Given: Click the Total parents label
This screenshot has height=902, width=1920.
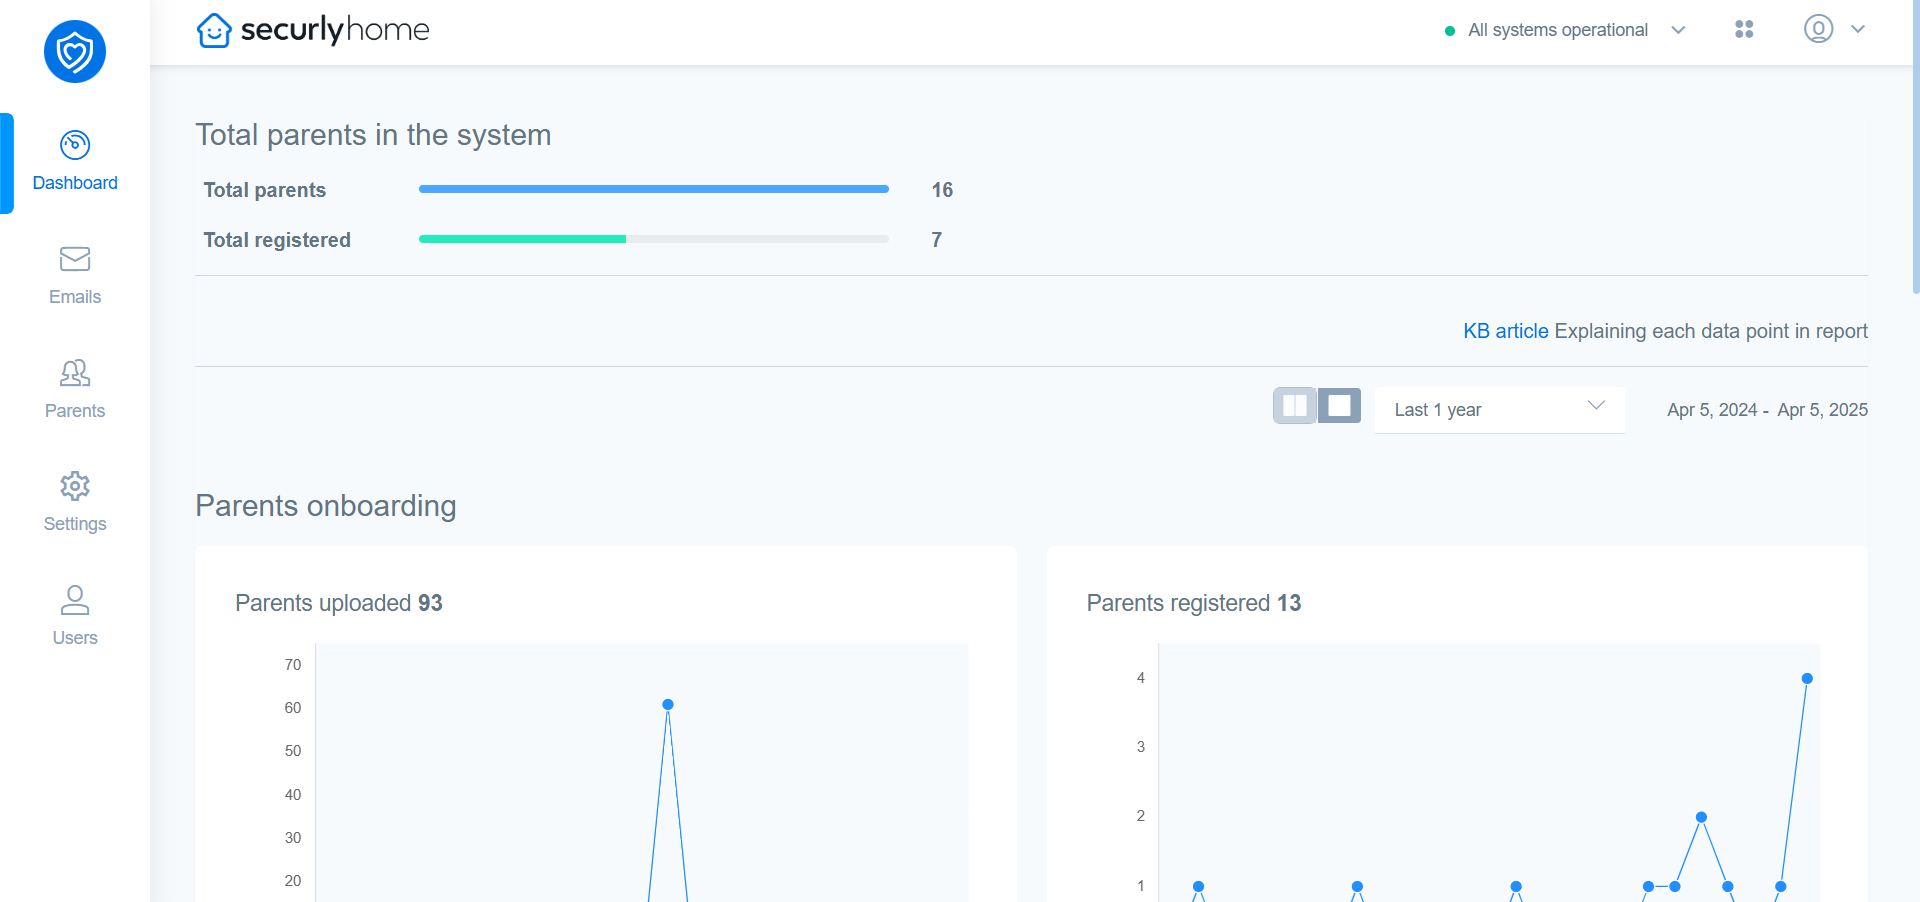Looking at the screenshot, I should [265, 190].
